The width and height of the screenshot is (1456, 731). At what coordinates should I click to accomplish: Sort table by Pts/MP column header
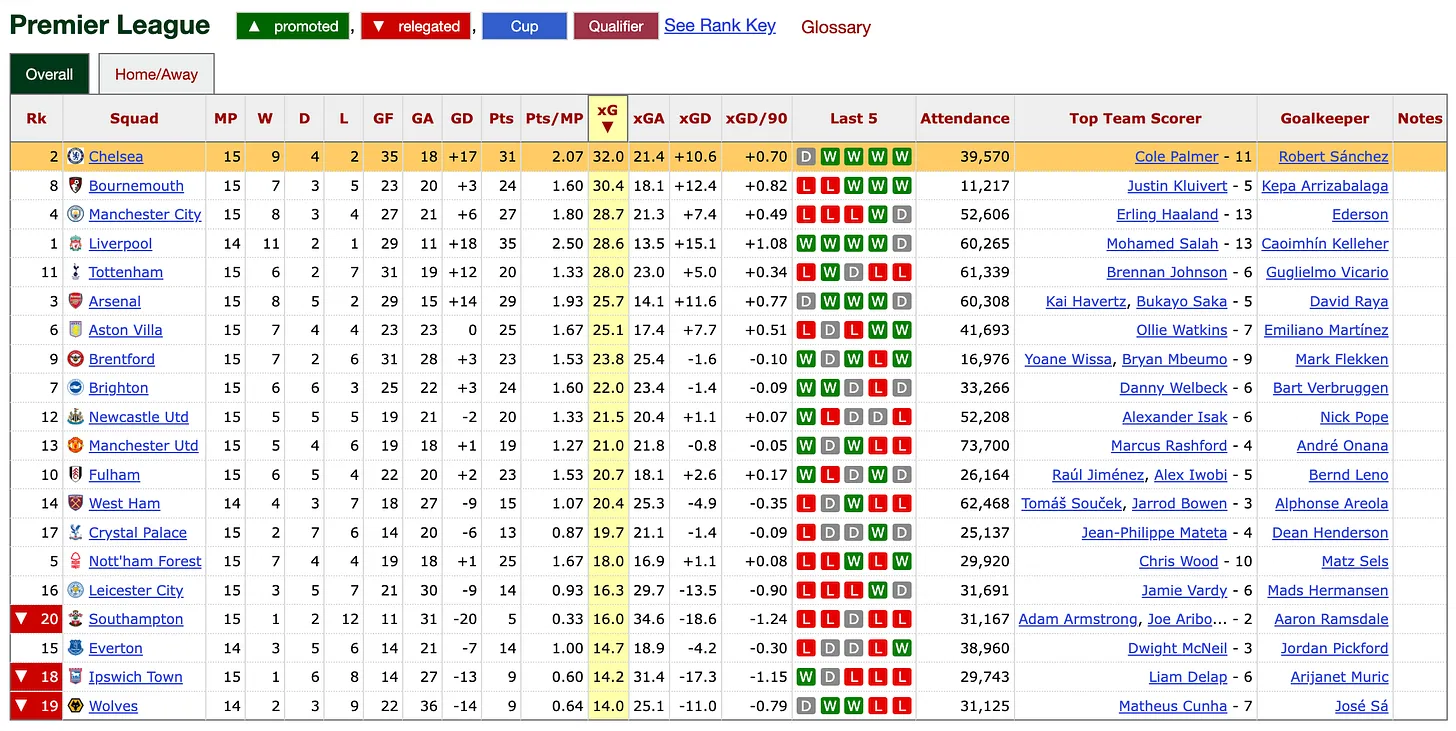click(554, 118)
